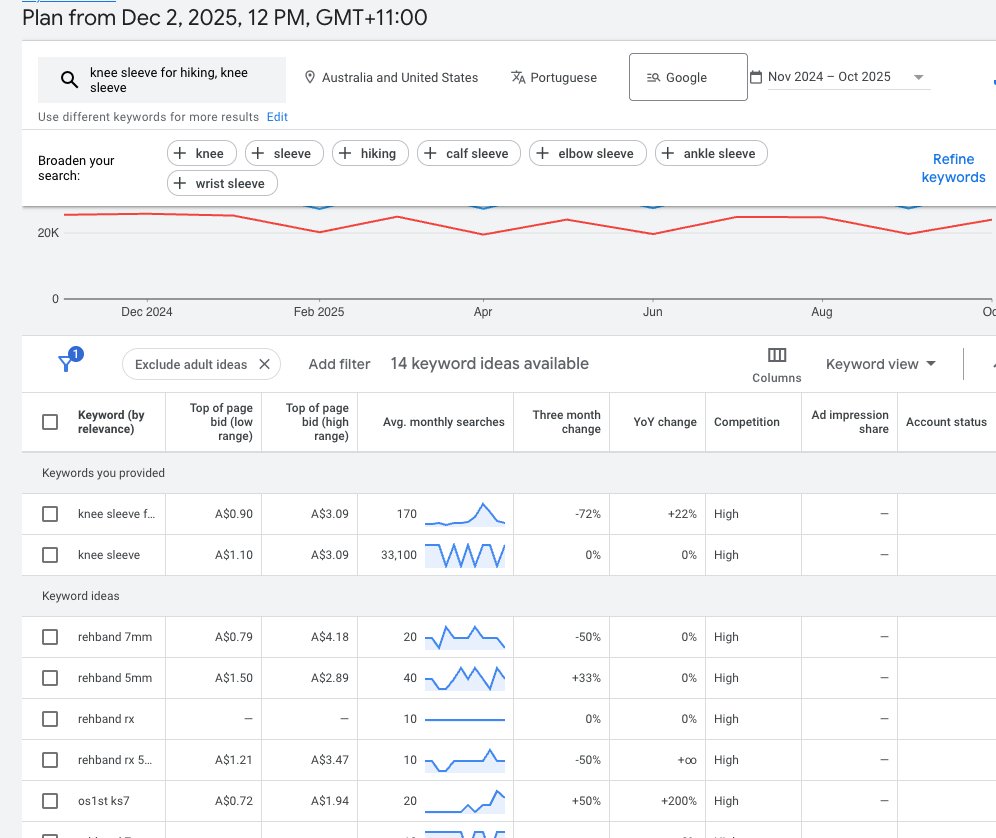
Task: Click the A$4.18 high bid value
Action: point(330,637)
